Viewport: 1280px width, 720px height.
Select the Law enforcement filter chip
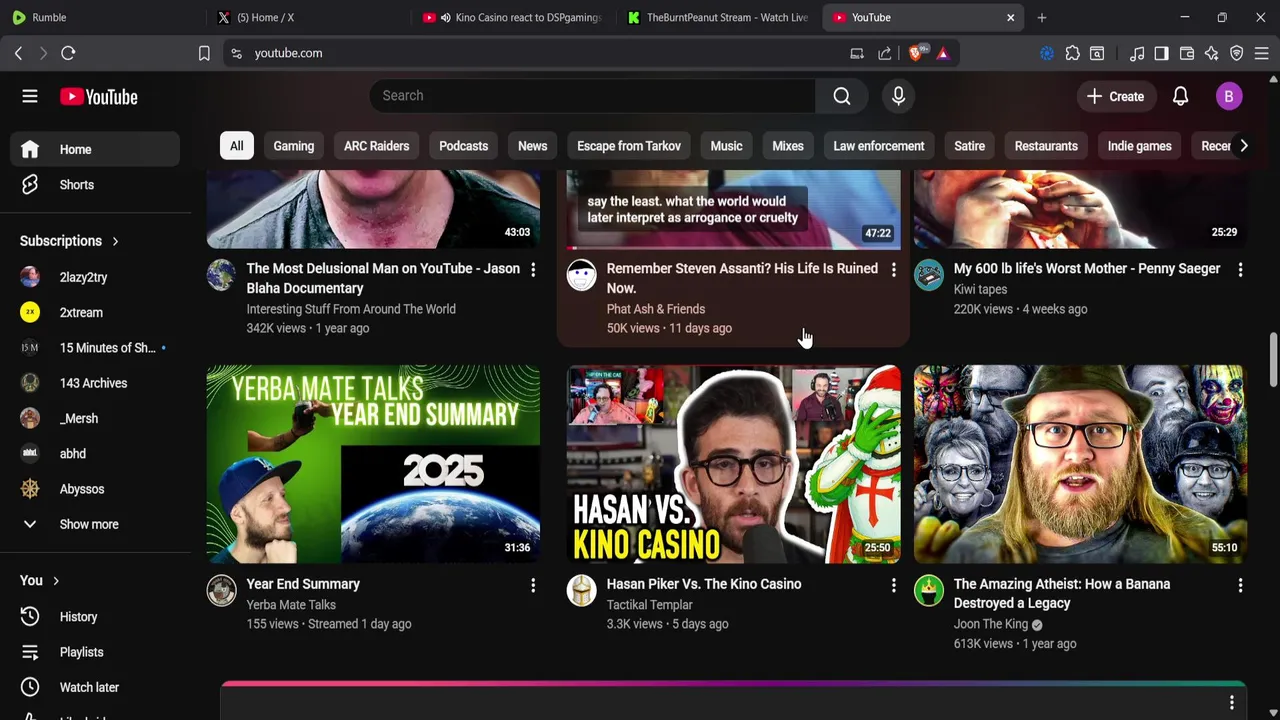(879, 146)
